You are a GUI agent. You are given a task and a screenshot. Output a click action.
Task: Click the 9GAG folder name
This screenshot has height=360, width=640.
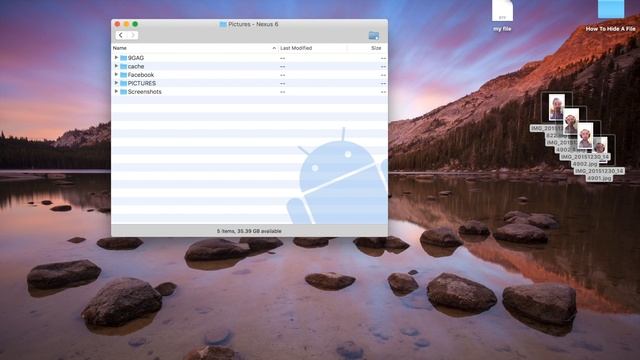(136, 58)
